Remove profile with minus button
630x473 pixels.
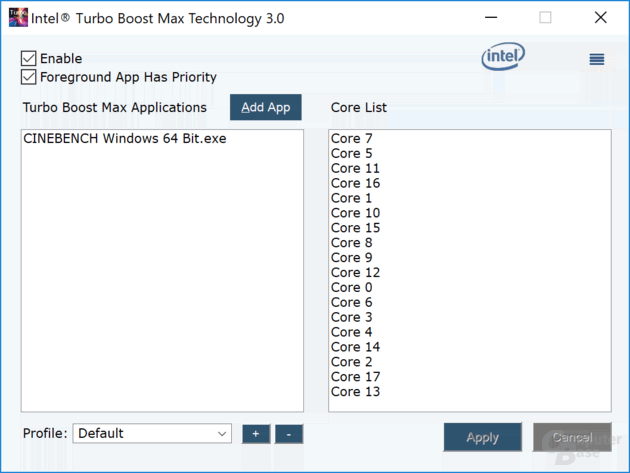[x=288, y=434]
